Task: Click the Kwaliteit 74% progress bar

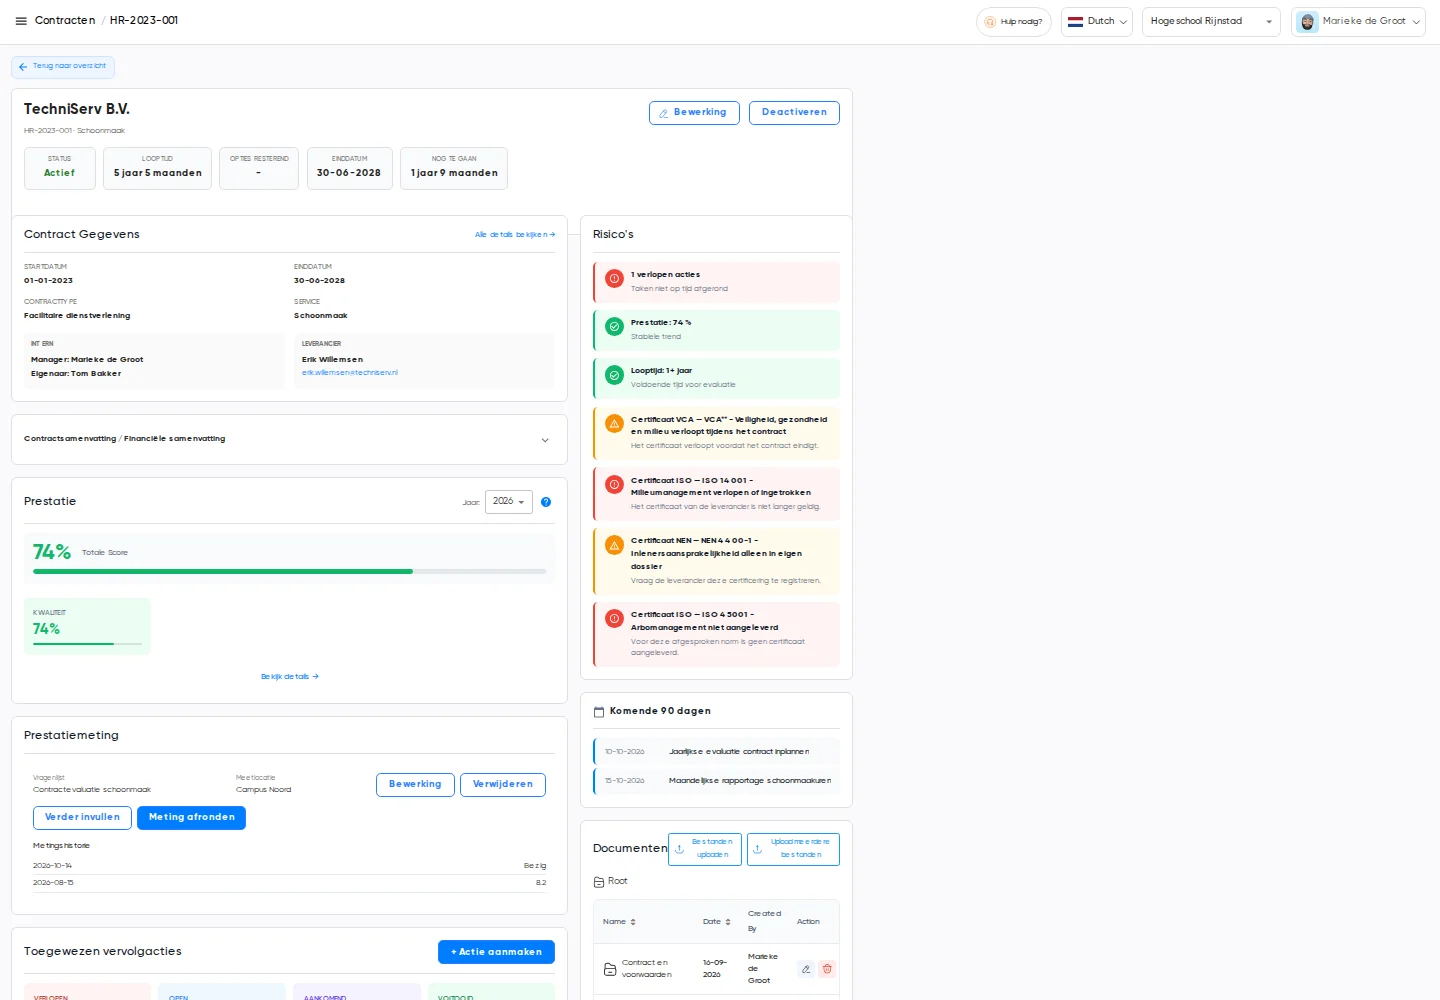Action: pos(87,644)
